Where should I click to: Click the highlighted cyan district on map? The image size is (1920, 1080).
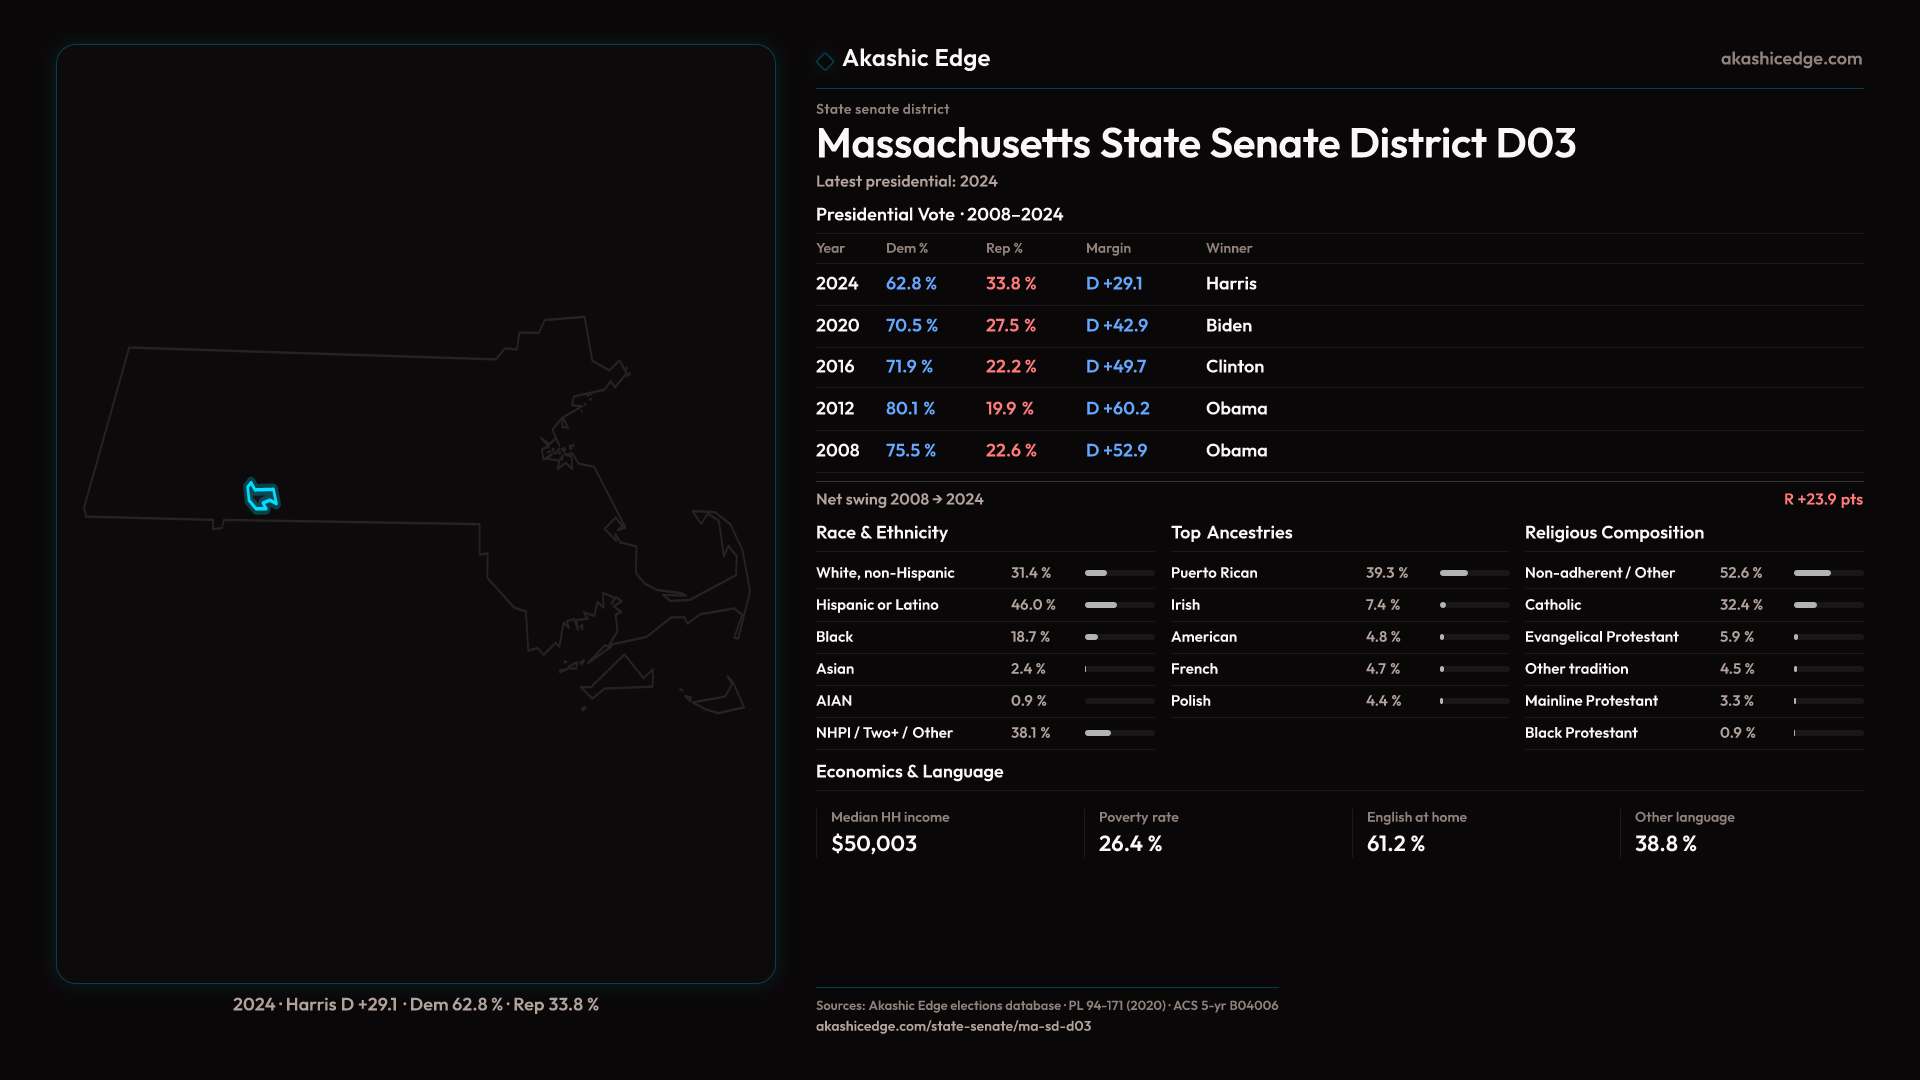point(262,495)
